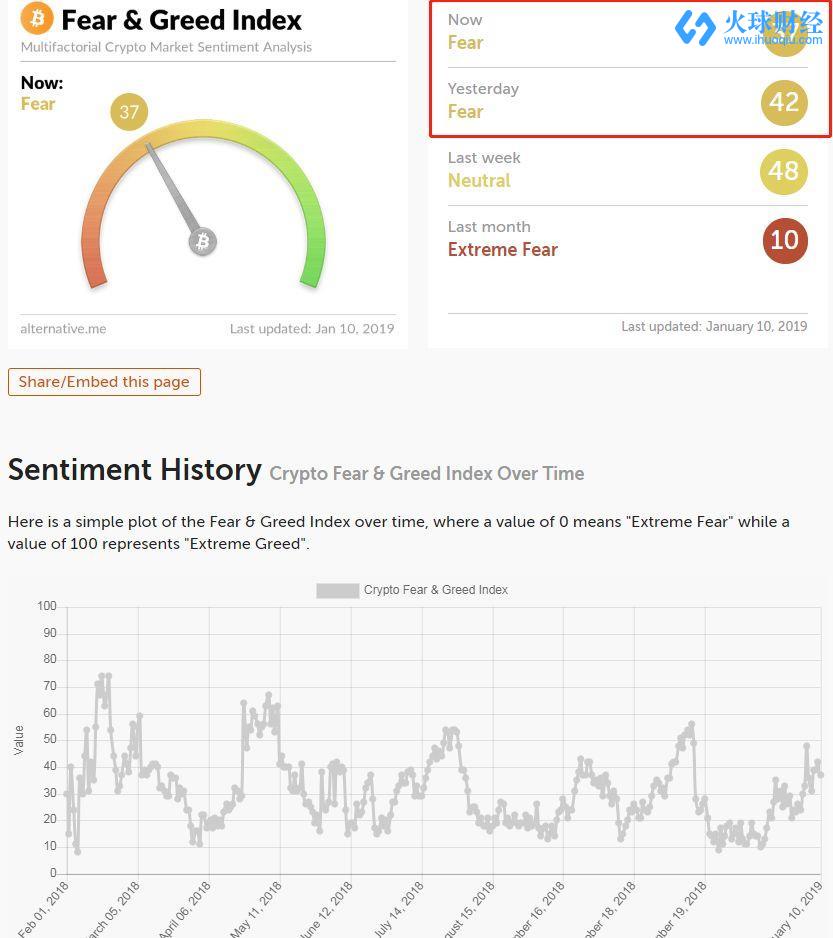
Task: Select the Fear & Greed Index title
Action: [x=181, y=20]
